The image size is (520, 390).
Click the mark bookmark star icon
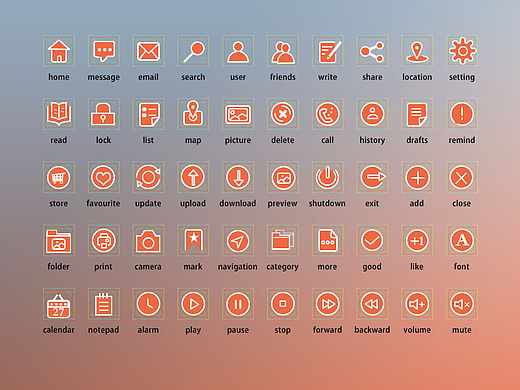tap(193, 241)
